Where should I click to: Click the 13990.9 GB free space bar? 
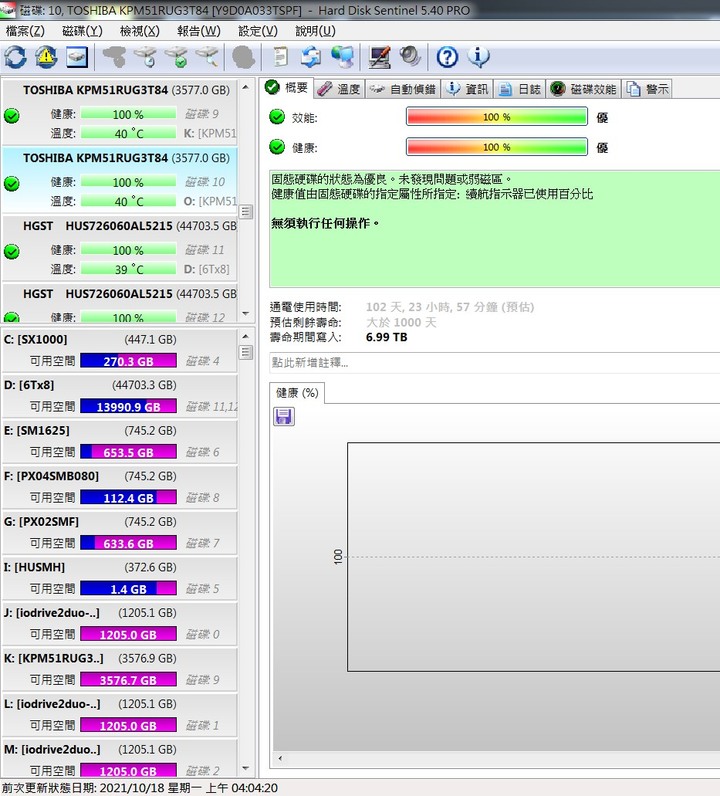click(128, 407)
